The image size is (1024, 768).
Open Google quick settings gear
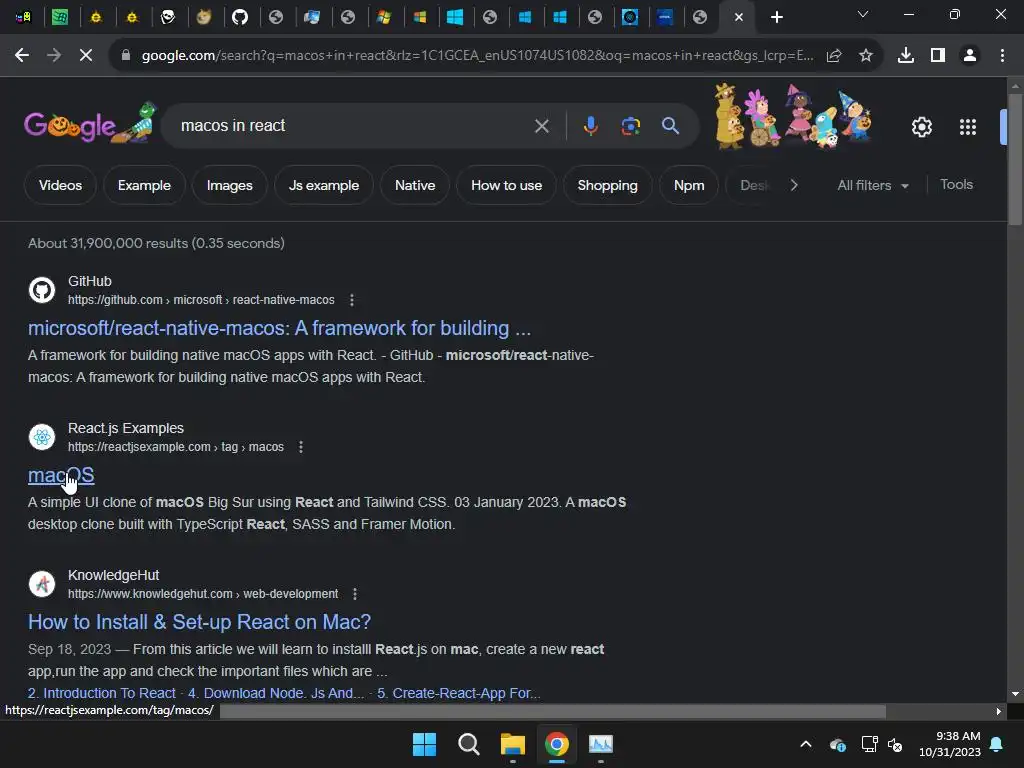[921, 127]
